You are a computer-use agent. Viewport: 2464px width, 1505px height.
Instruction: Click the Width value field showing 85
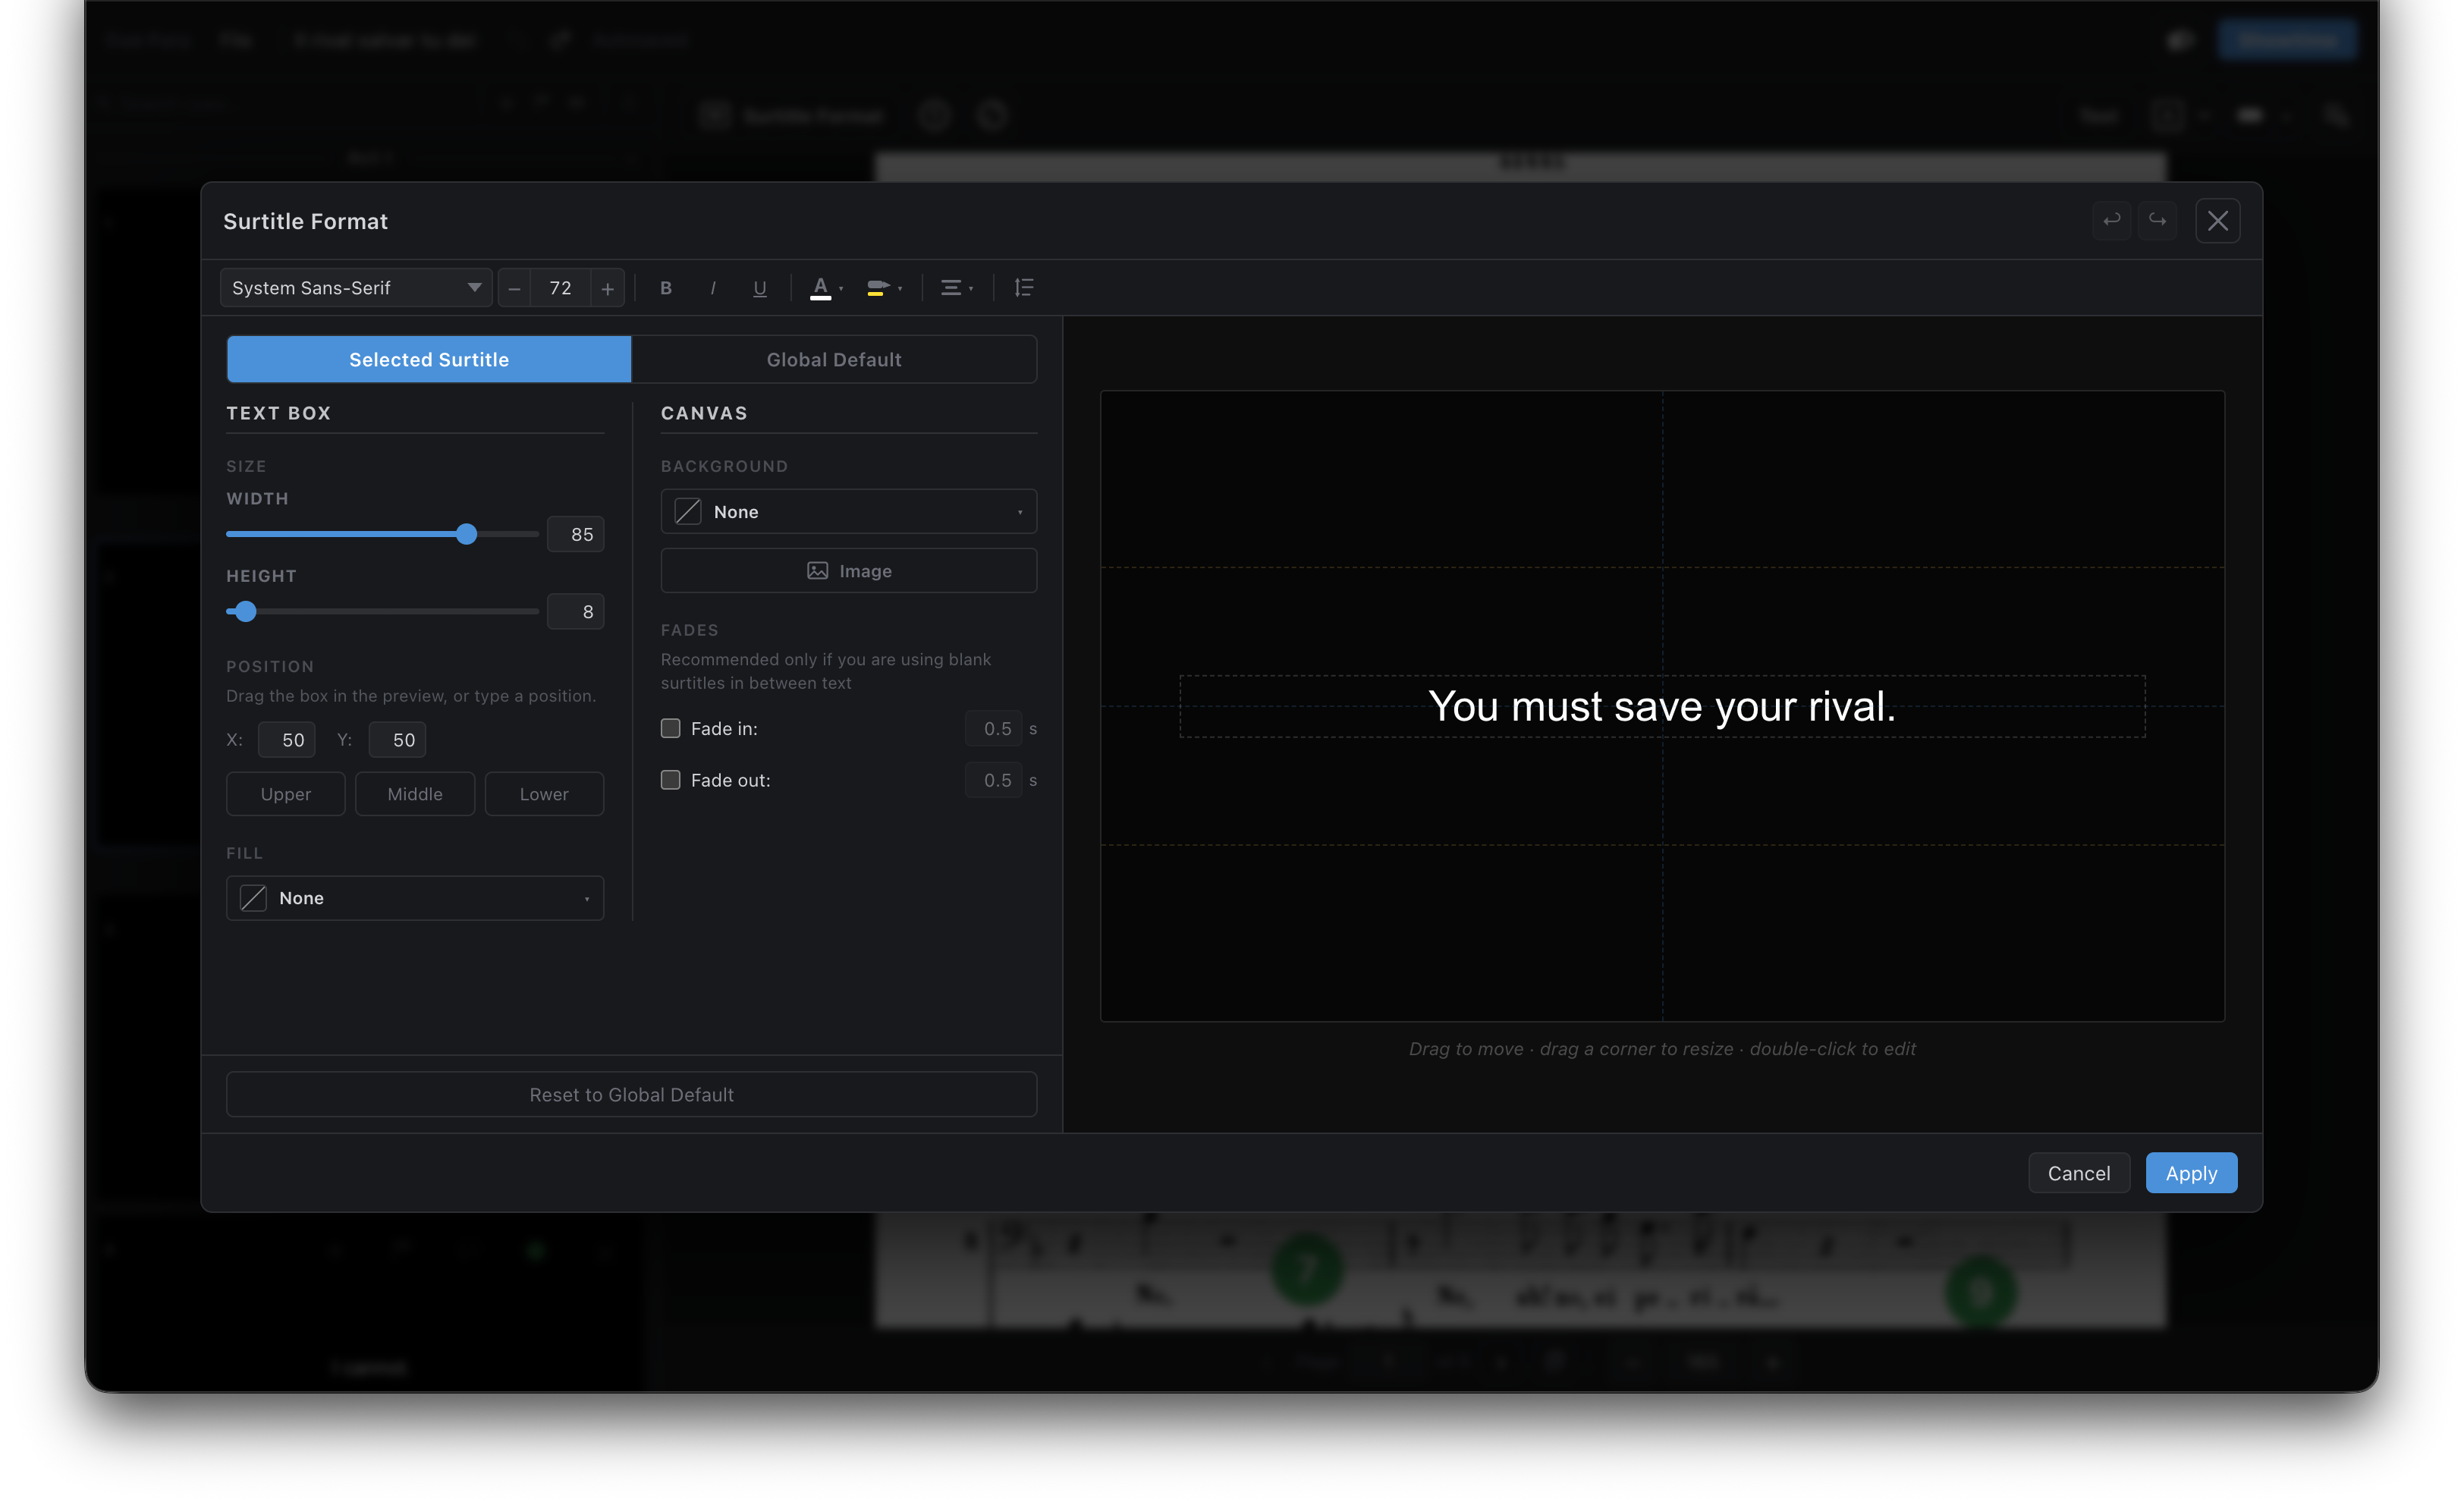tap(575, 534)
